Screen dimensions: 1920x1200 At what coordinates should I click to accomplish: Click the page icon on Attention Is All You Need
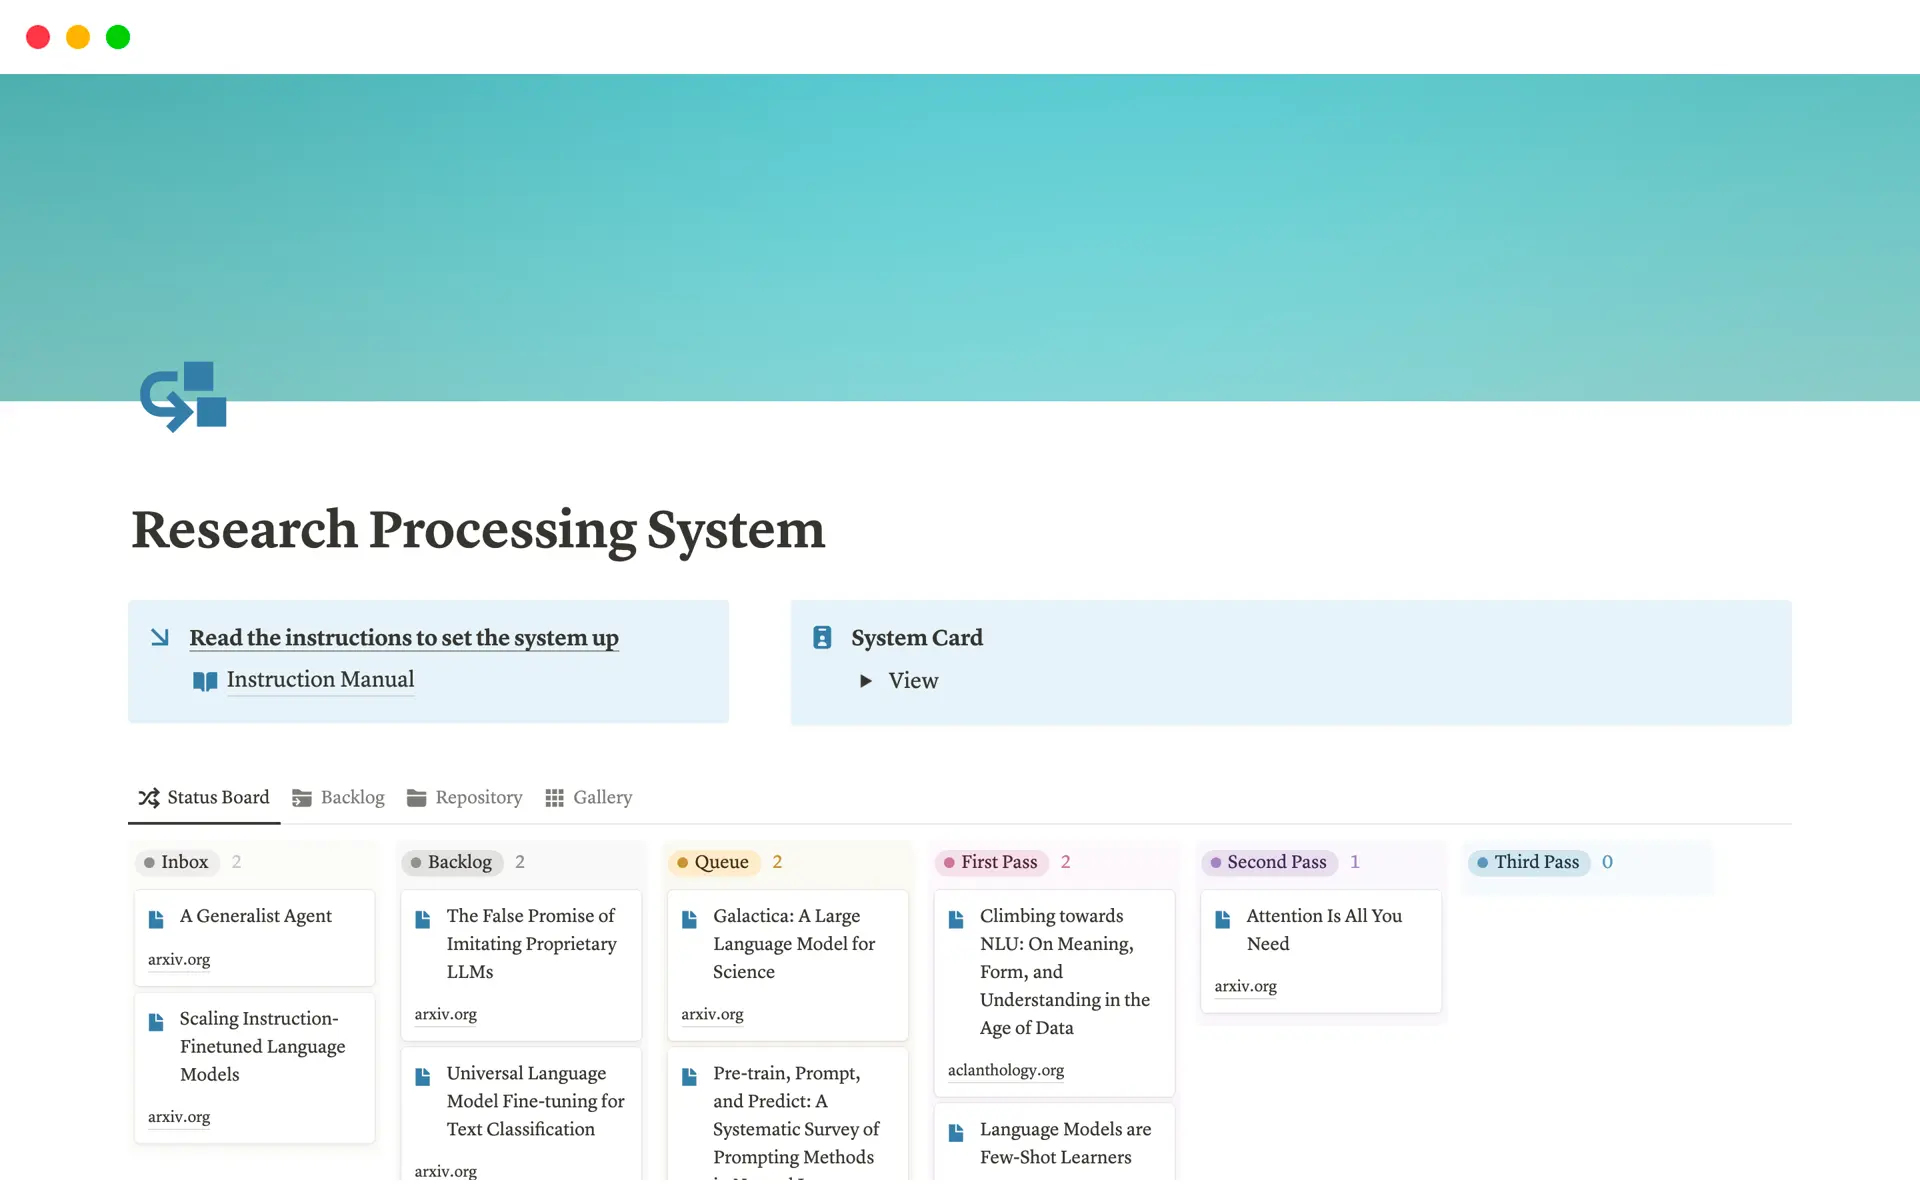tap(1222, 917)
